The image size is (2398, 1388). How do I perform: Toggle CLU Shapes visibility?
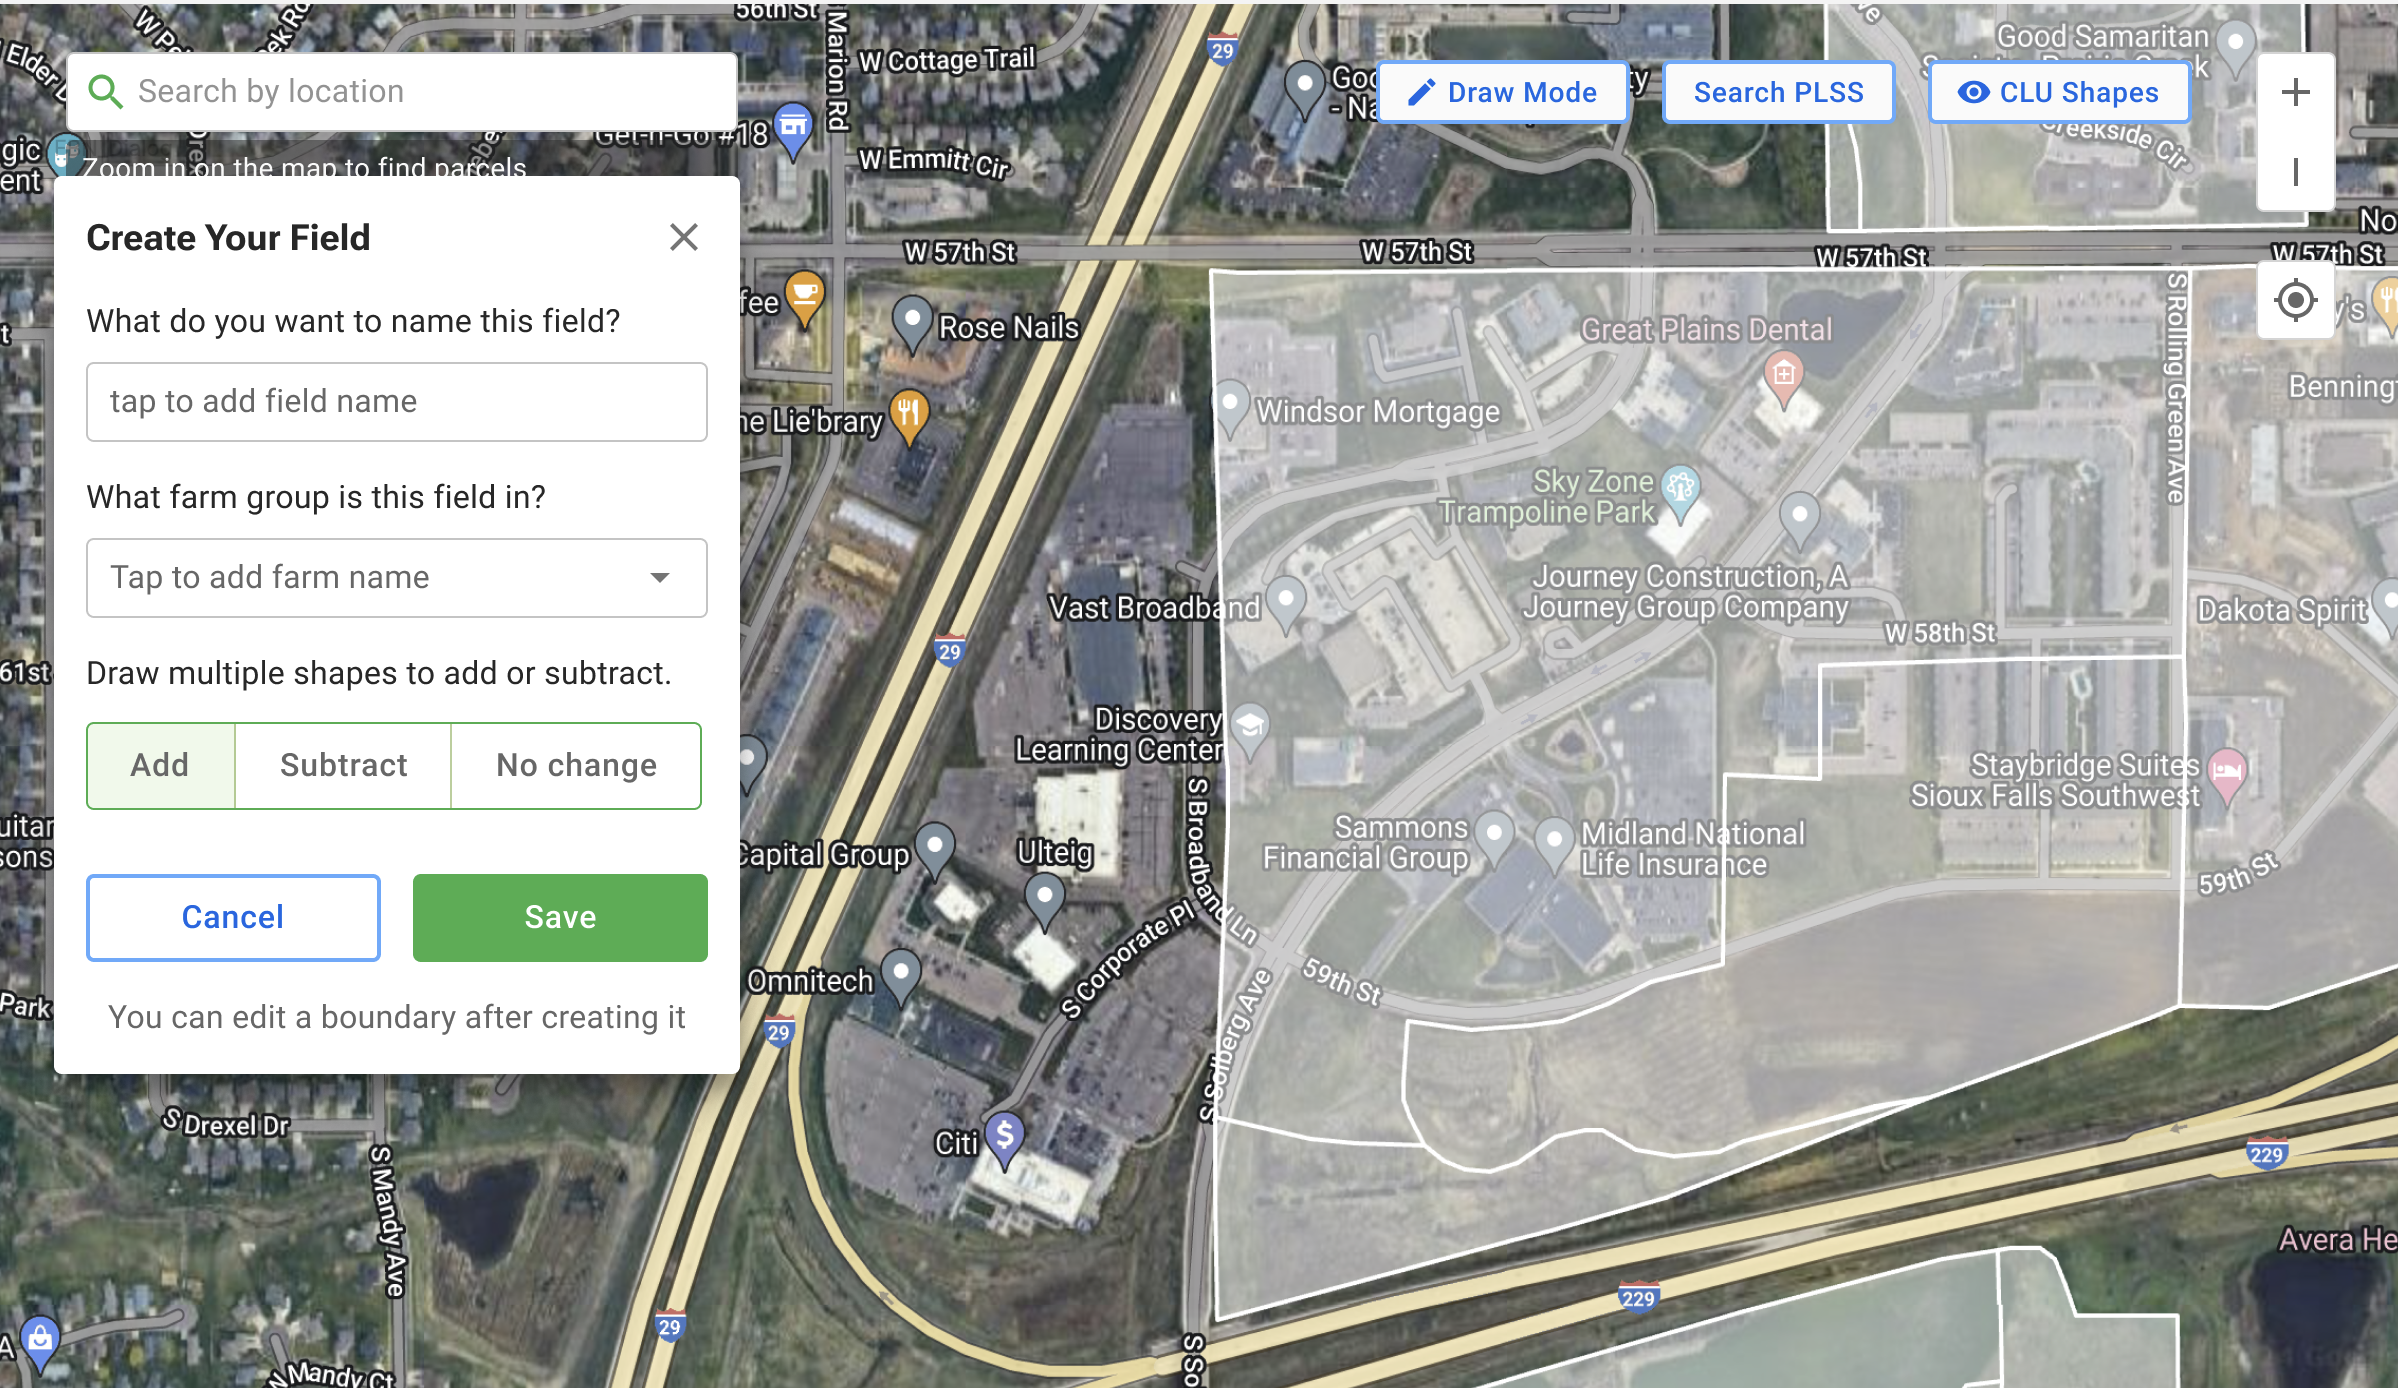[2059, 92]
